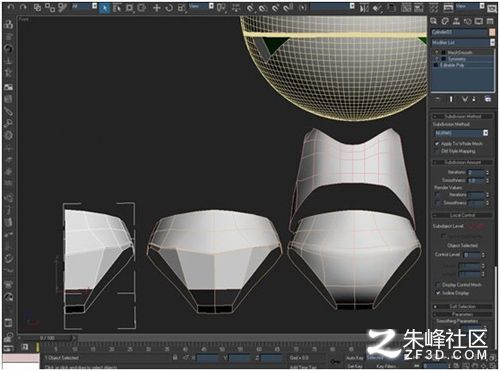Viewport: 500px width, 371px height.
Task: Click the Iterations spinner arrows
Action: point(487,172)
